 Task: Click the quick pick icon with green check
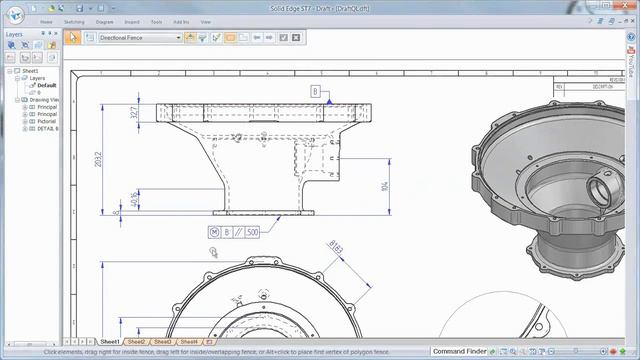tap(216, 38)
